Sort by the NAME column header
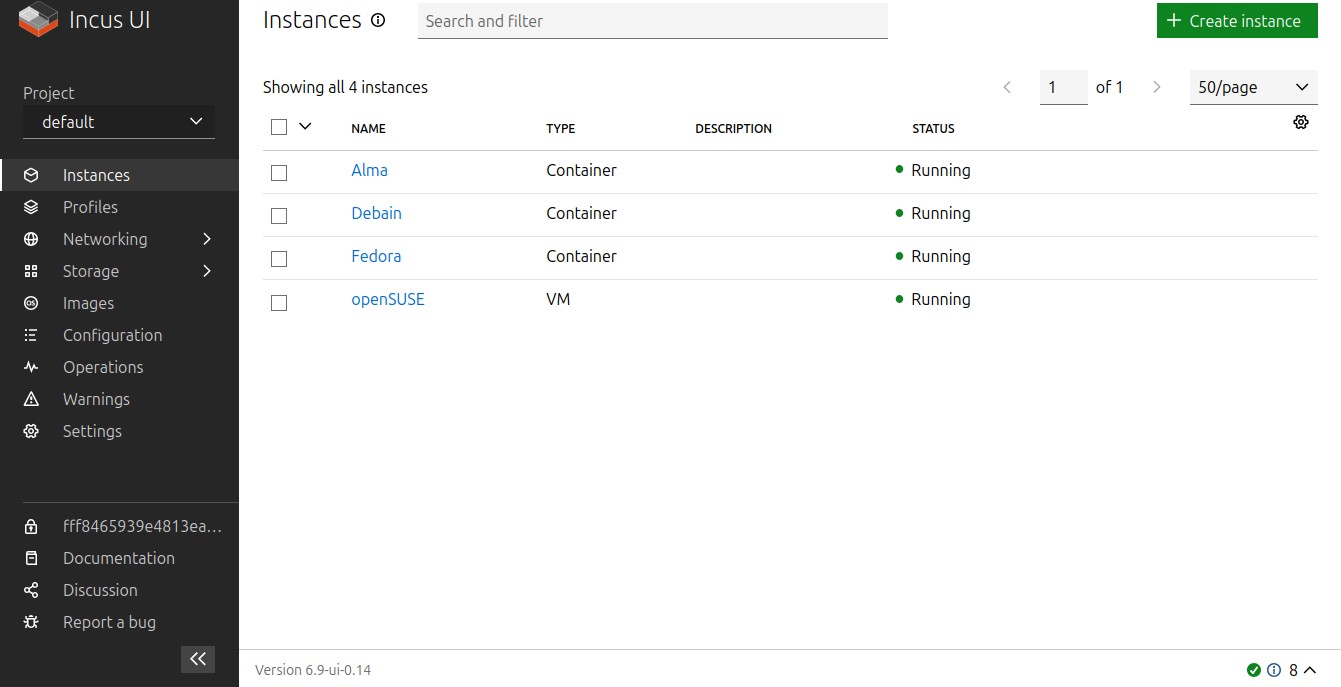The width and height of the screenshot is (1341, 687). (368, 129)
